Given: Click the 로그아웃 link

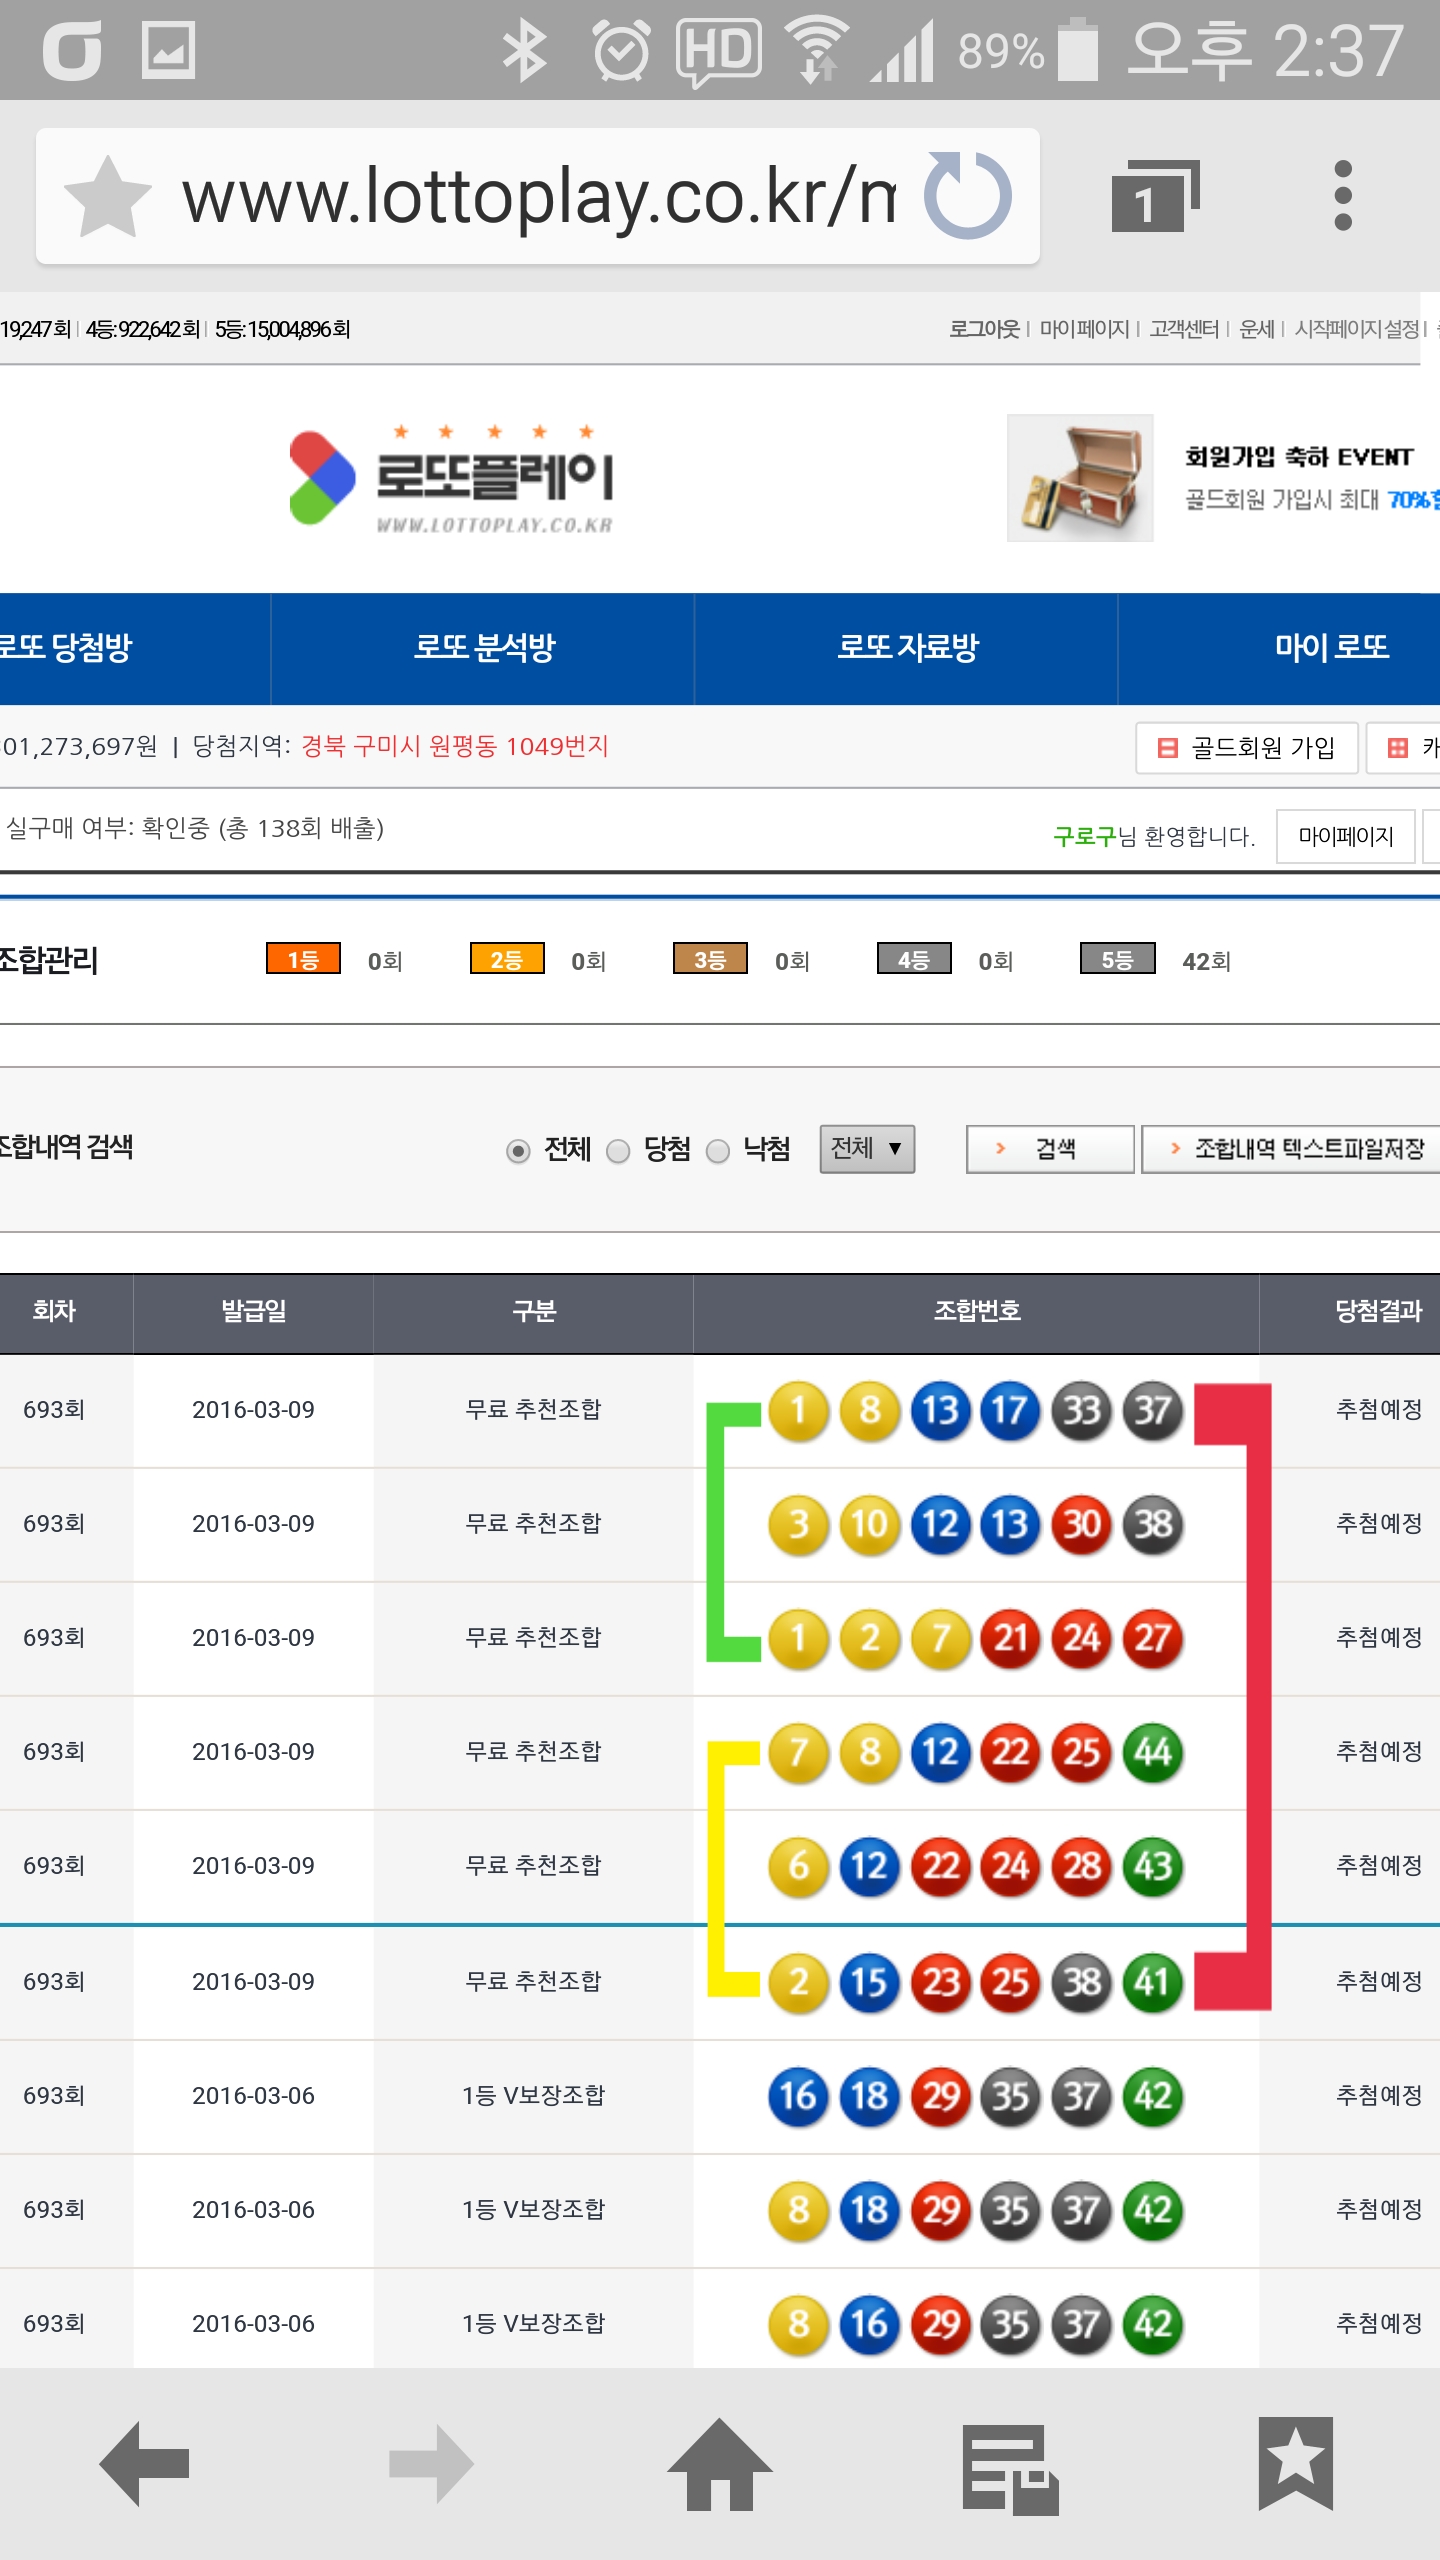Looking at the screenshot, I should tap(983, 329).
